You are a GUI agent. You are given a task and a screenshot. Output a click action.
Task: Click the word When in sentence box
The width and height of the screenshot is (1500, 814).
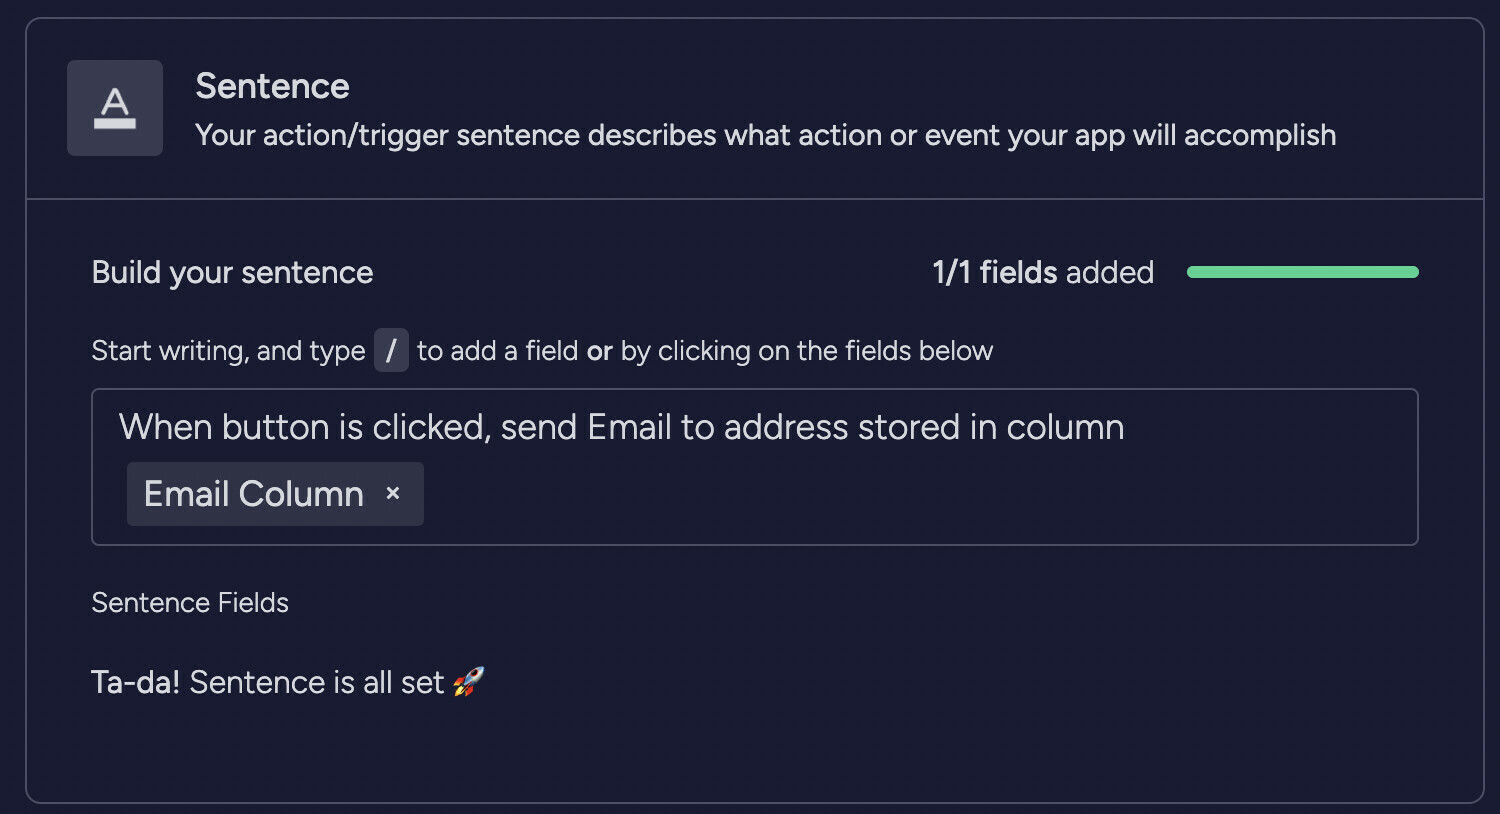[165, 427]
